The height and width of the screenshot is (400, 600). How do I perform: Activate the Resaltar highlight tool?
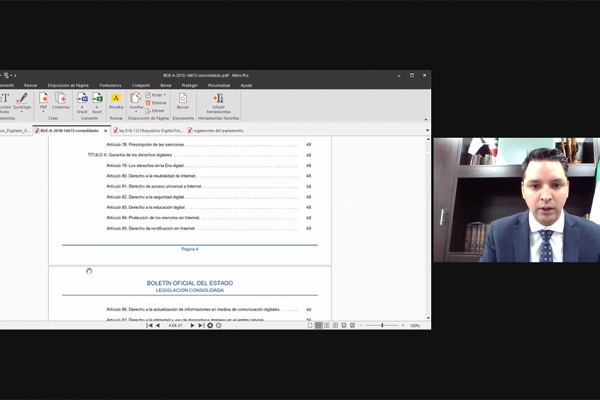tap(116, 101)
